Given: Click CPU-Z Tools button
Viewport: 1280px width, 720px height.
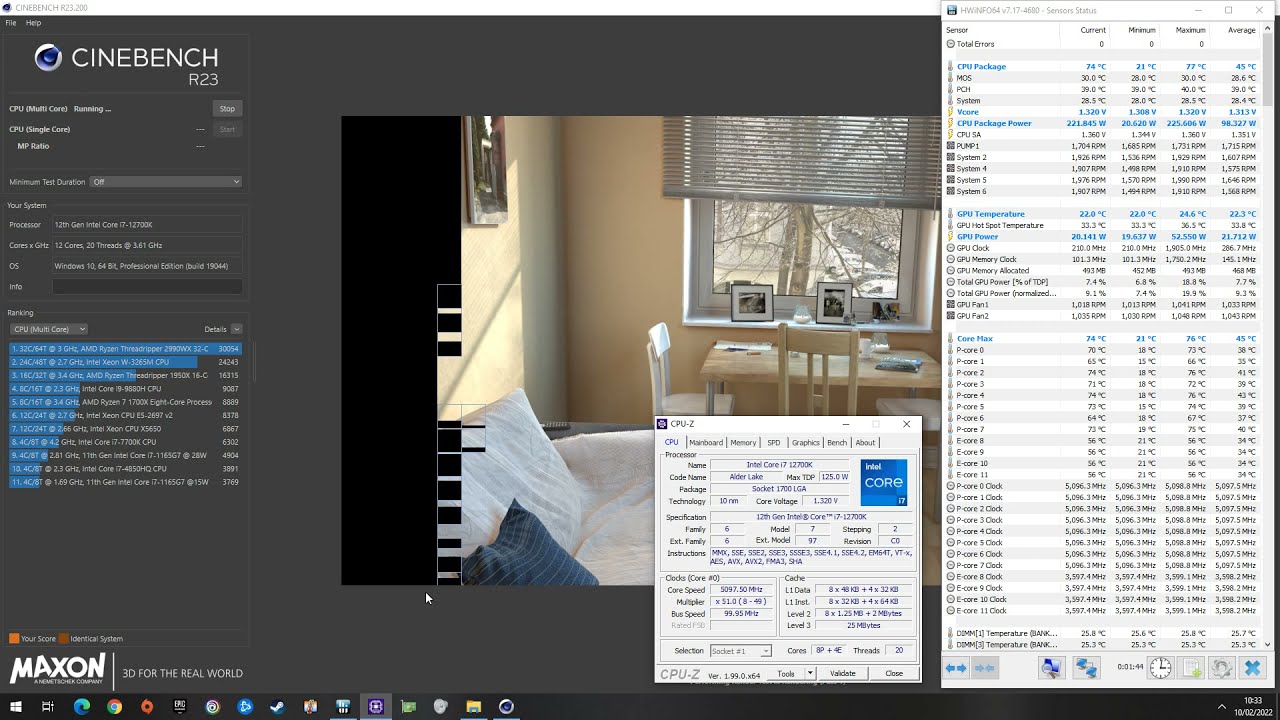Looking at the screenshot, I should (786, 673).
